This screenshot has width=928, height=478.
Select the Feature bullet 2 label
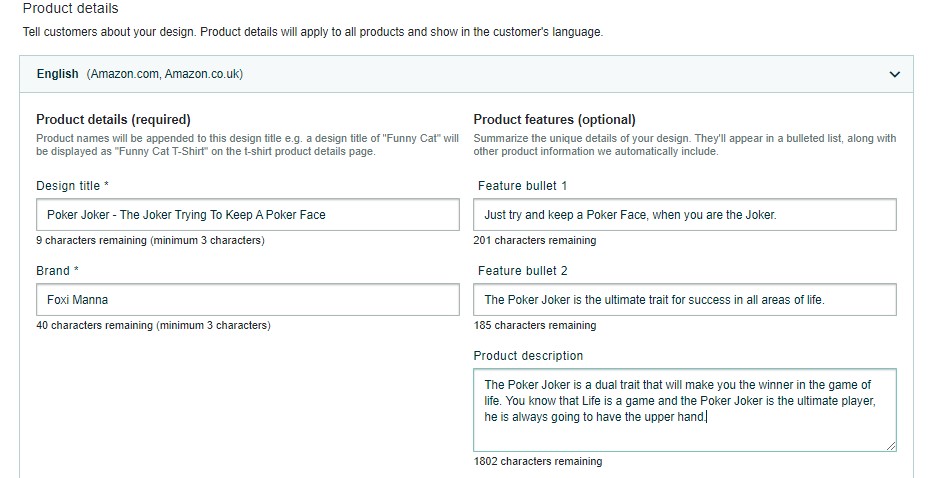tap(523, 271)
